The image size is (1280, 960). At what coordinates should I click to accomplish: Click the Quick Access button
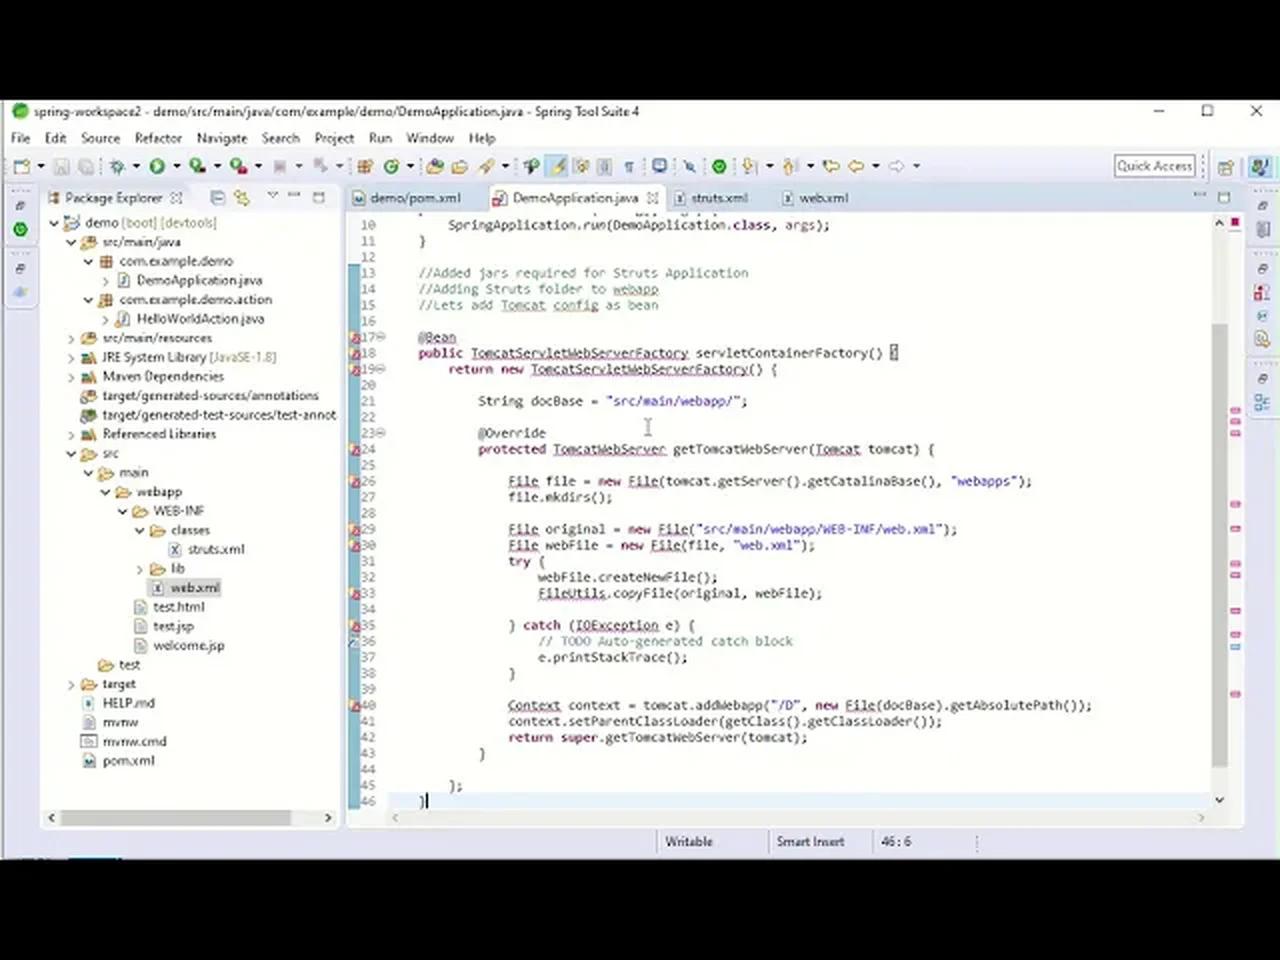click(x=1154, y=166)
